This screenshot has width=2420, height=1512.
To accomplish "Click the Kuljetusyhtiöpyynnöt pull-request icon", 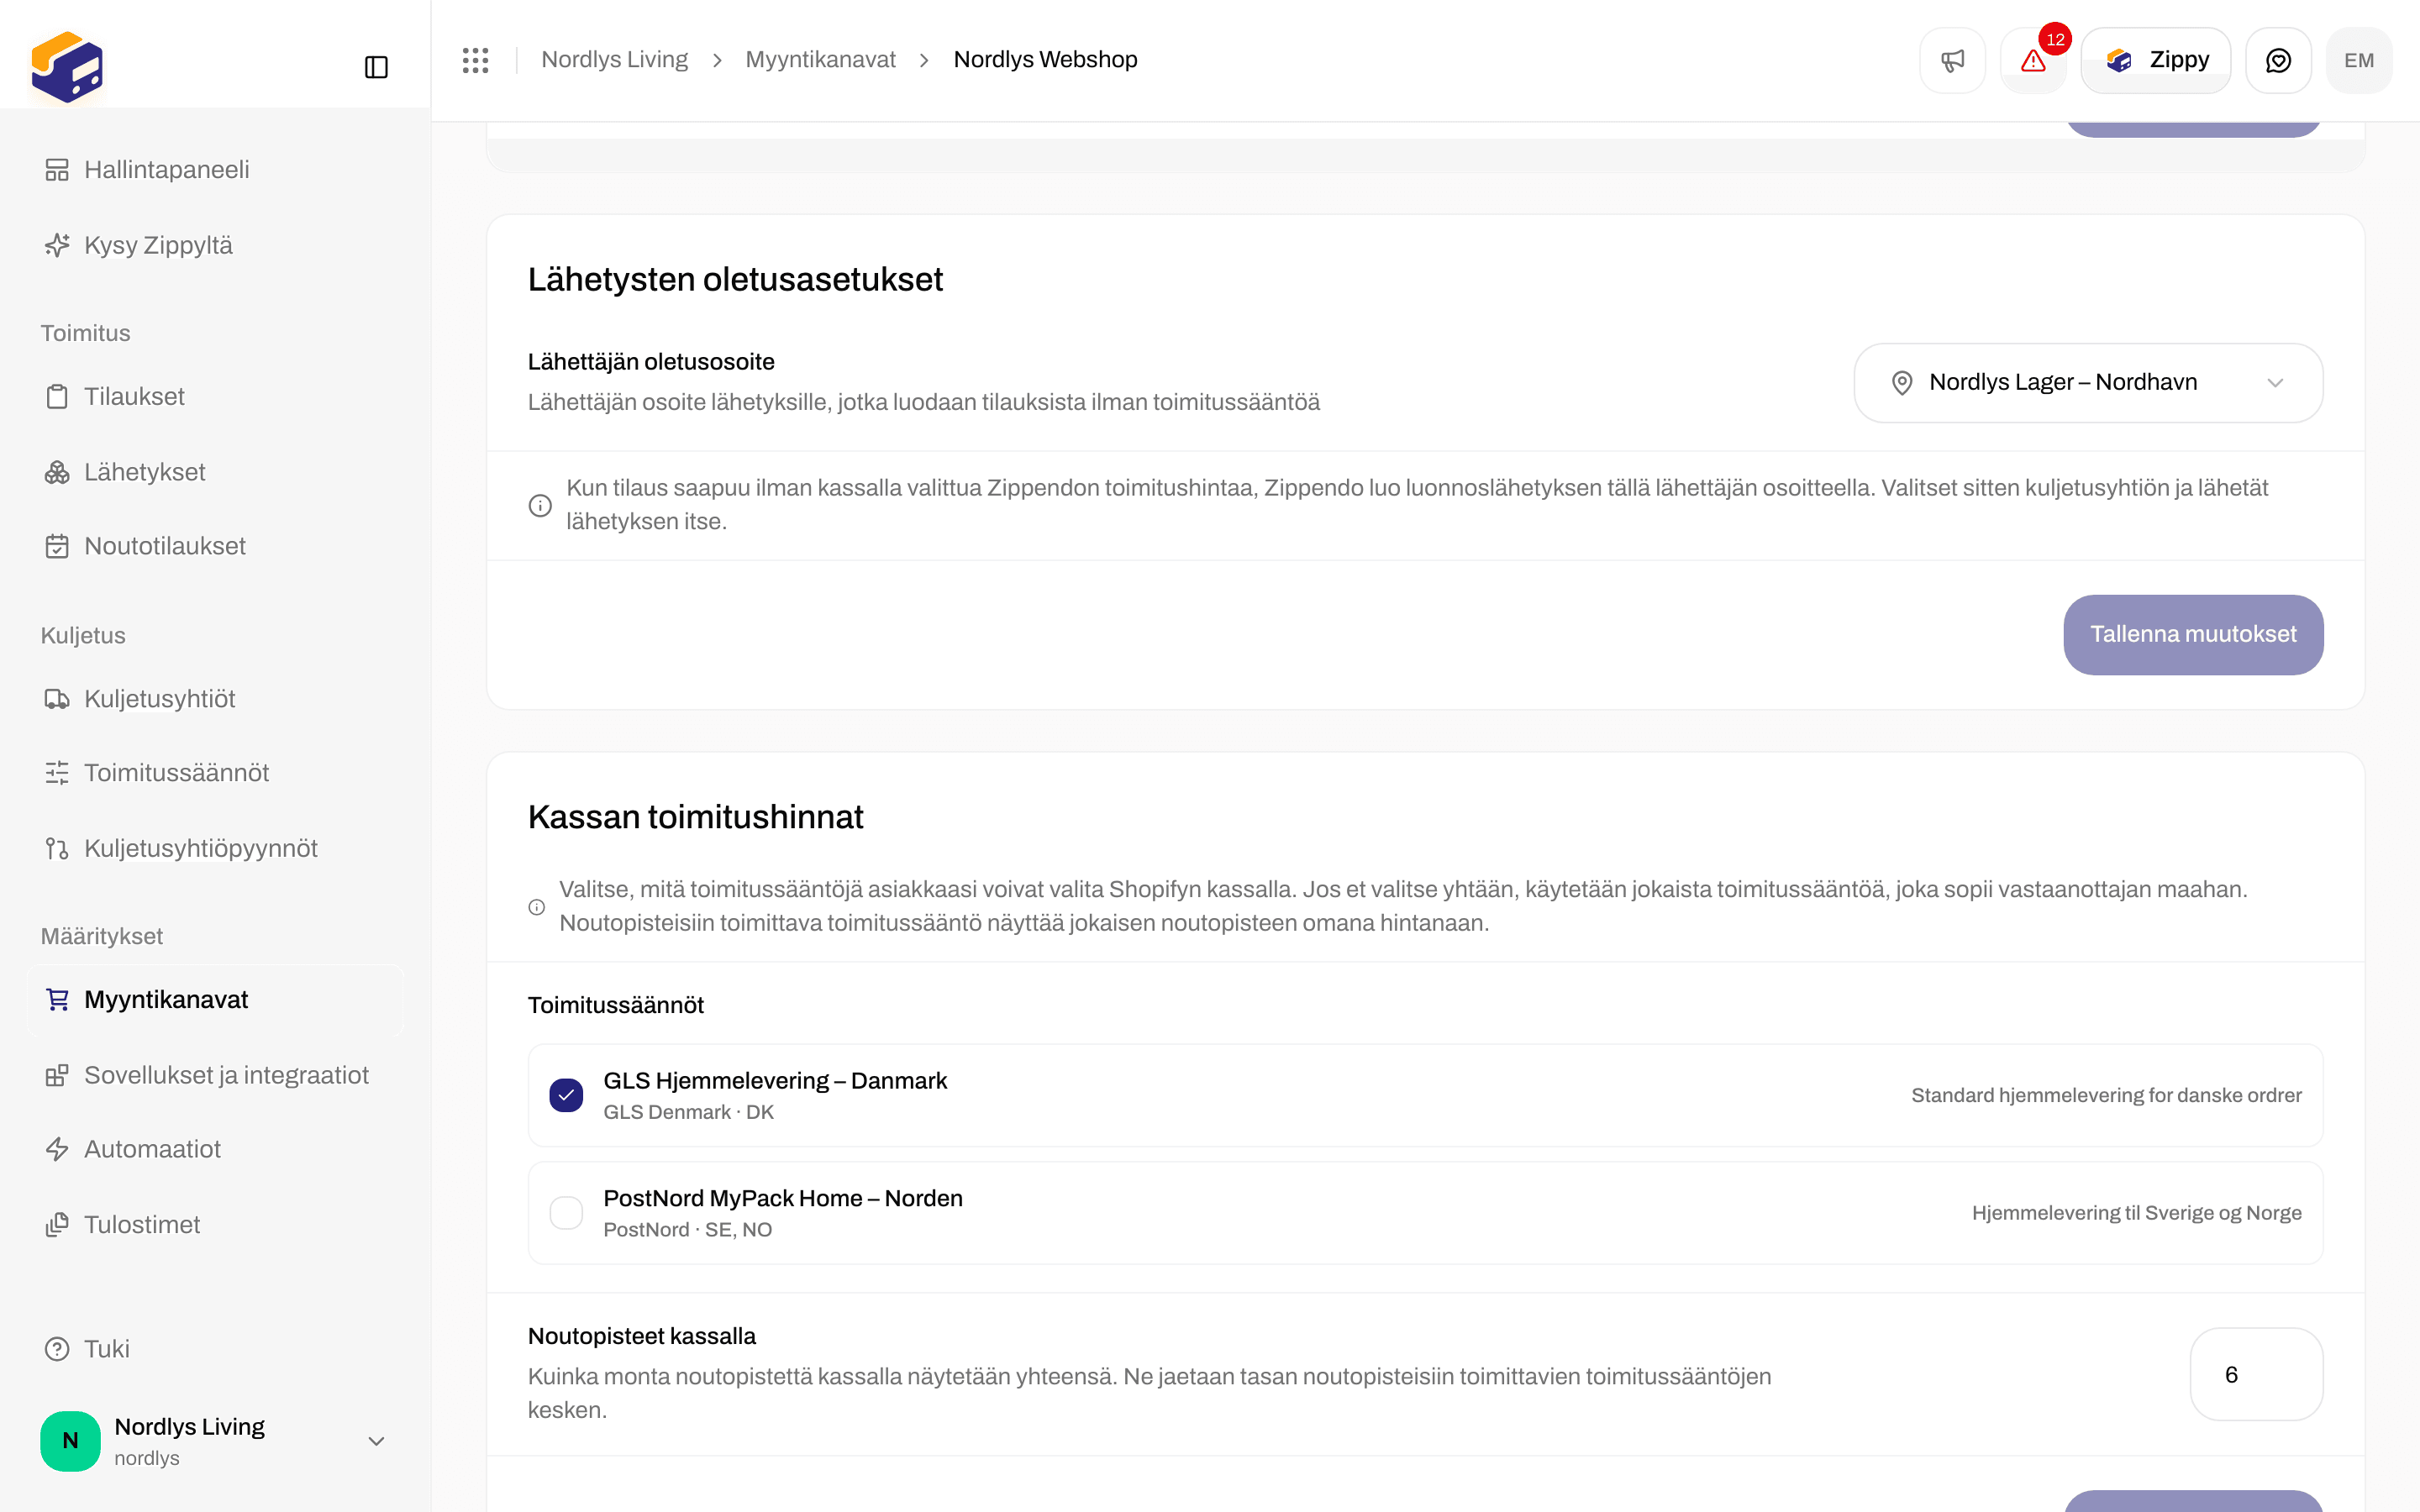I will point(57,849).
